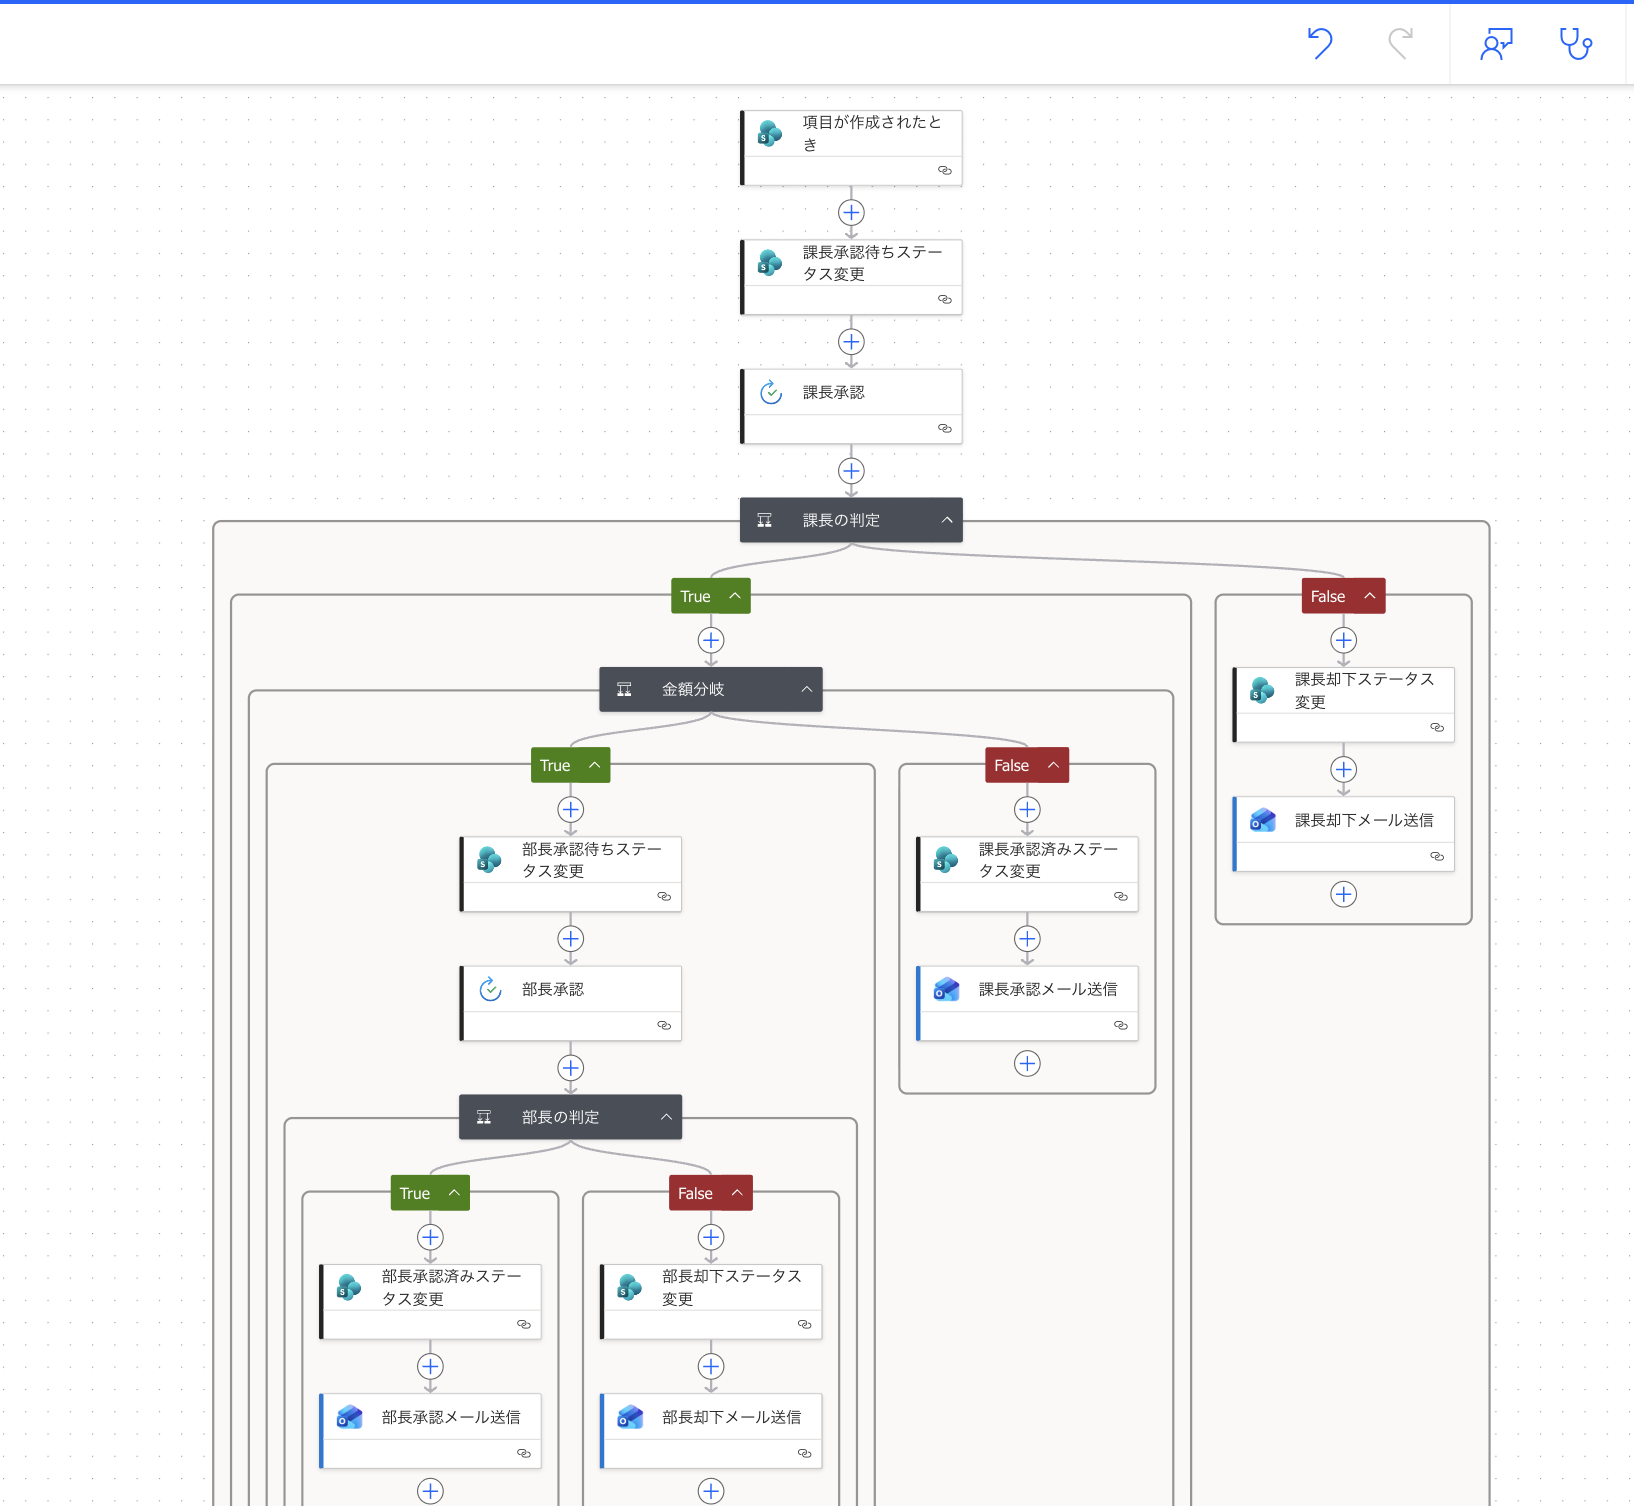This screenshot has height=1506, width=1634.
Task: Add a step below the 部長承認 card
Action: (571, 1068)
